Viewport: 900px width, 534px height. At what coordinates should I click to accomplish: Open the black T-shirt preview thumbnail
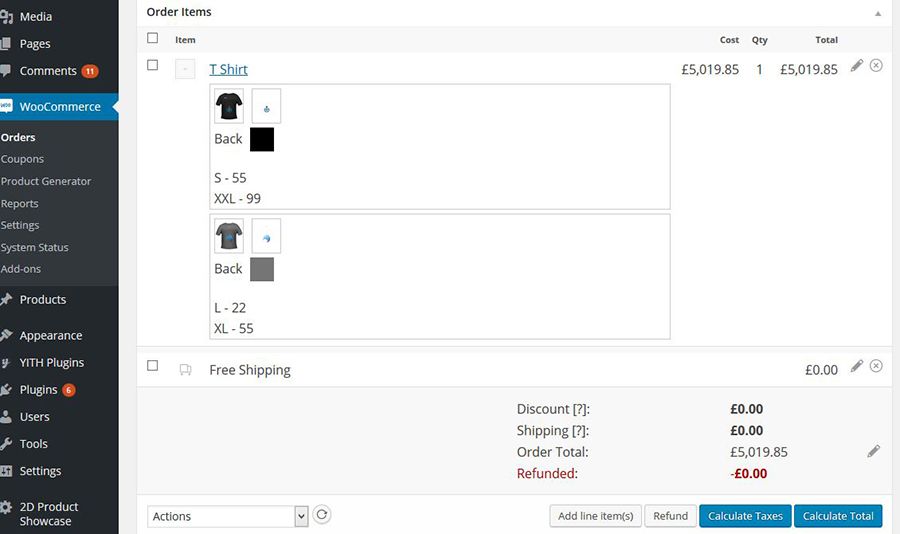pos(229,106)
